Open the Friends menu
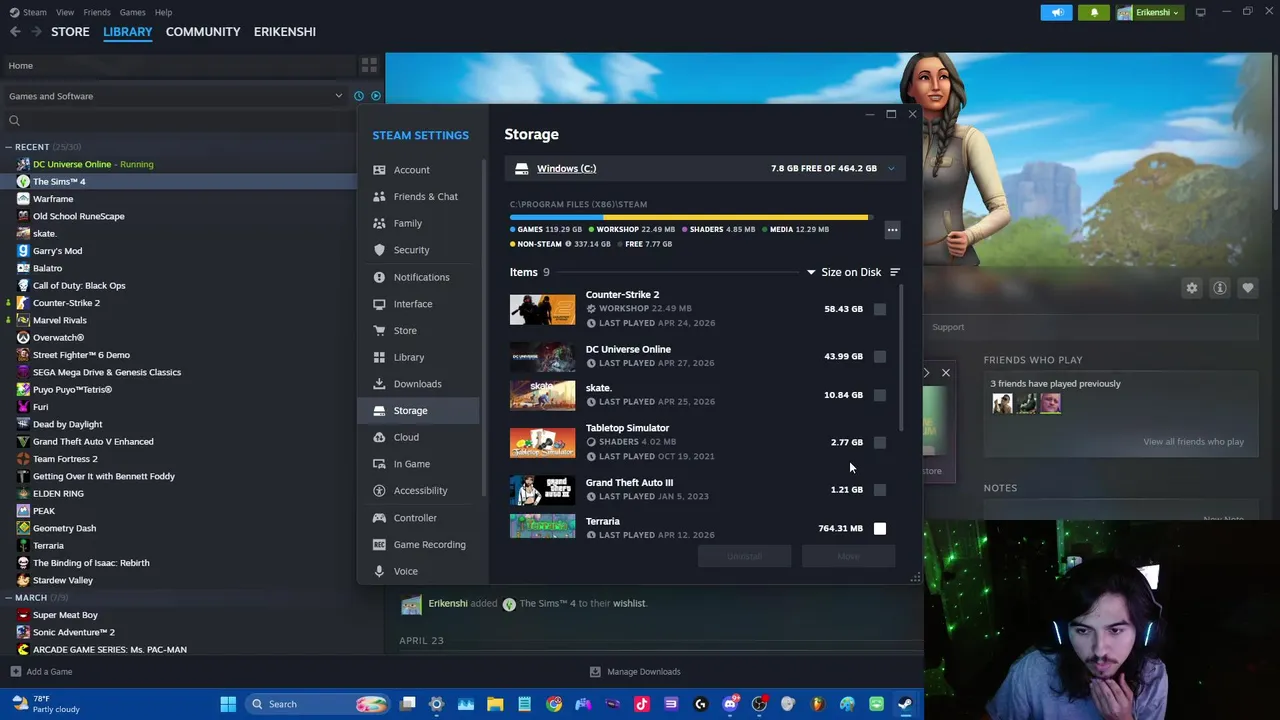The width and height of the screenshot is (1280, 720). pyautogui.click(x=97, y=12)
